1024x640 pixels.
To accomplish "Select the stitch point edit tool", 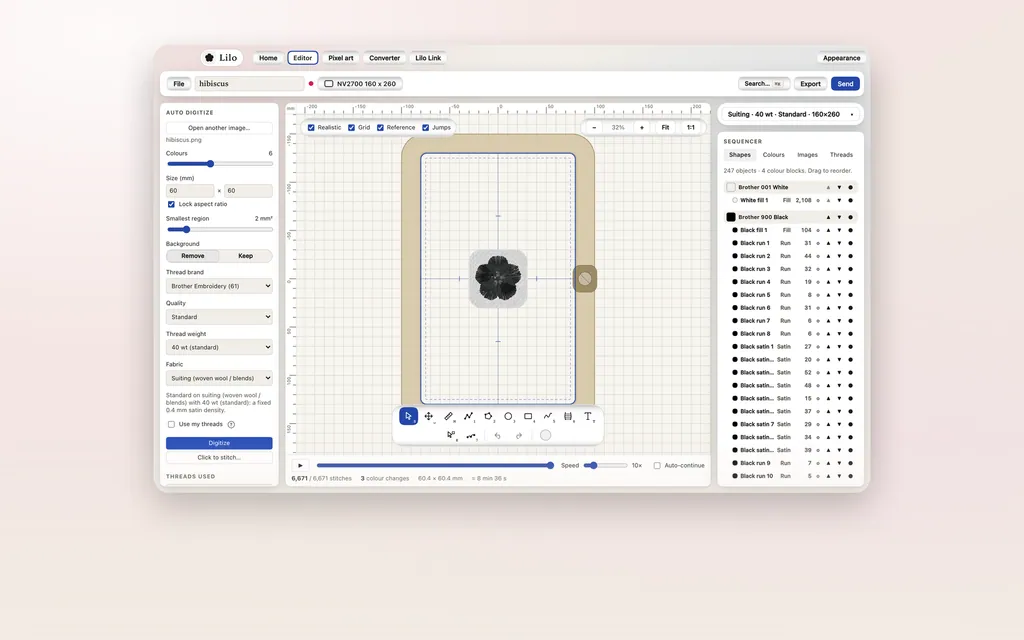I will (471, 435).
